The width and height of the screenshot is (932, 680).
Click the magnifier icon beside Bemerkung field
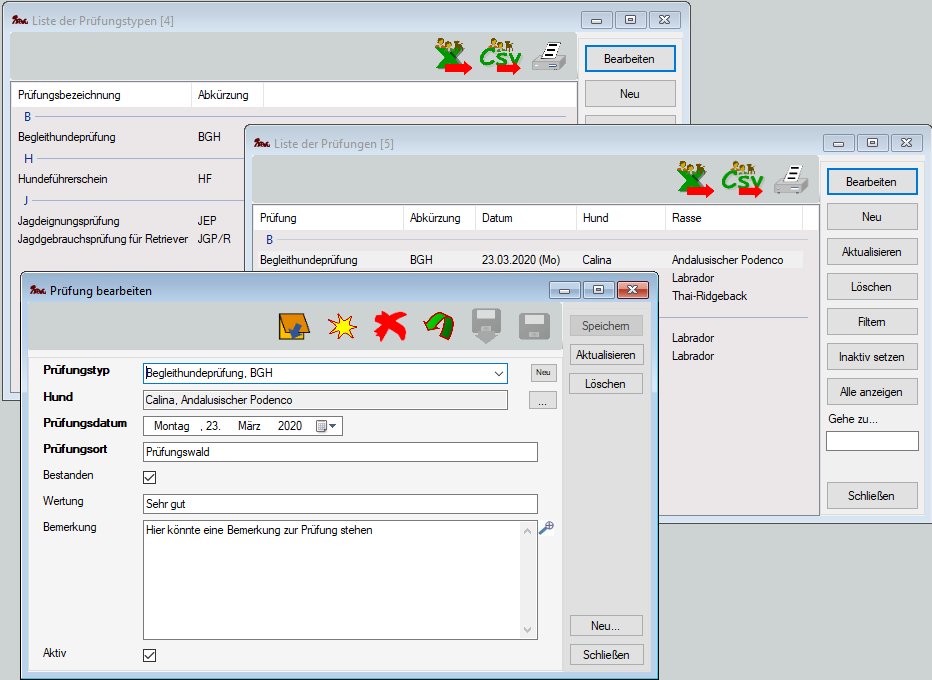(546, 528)
